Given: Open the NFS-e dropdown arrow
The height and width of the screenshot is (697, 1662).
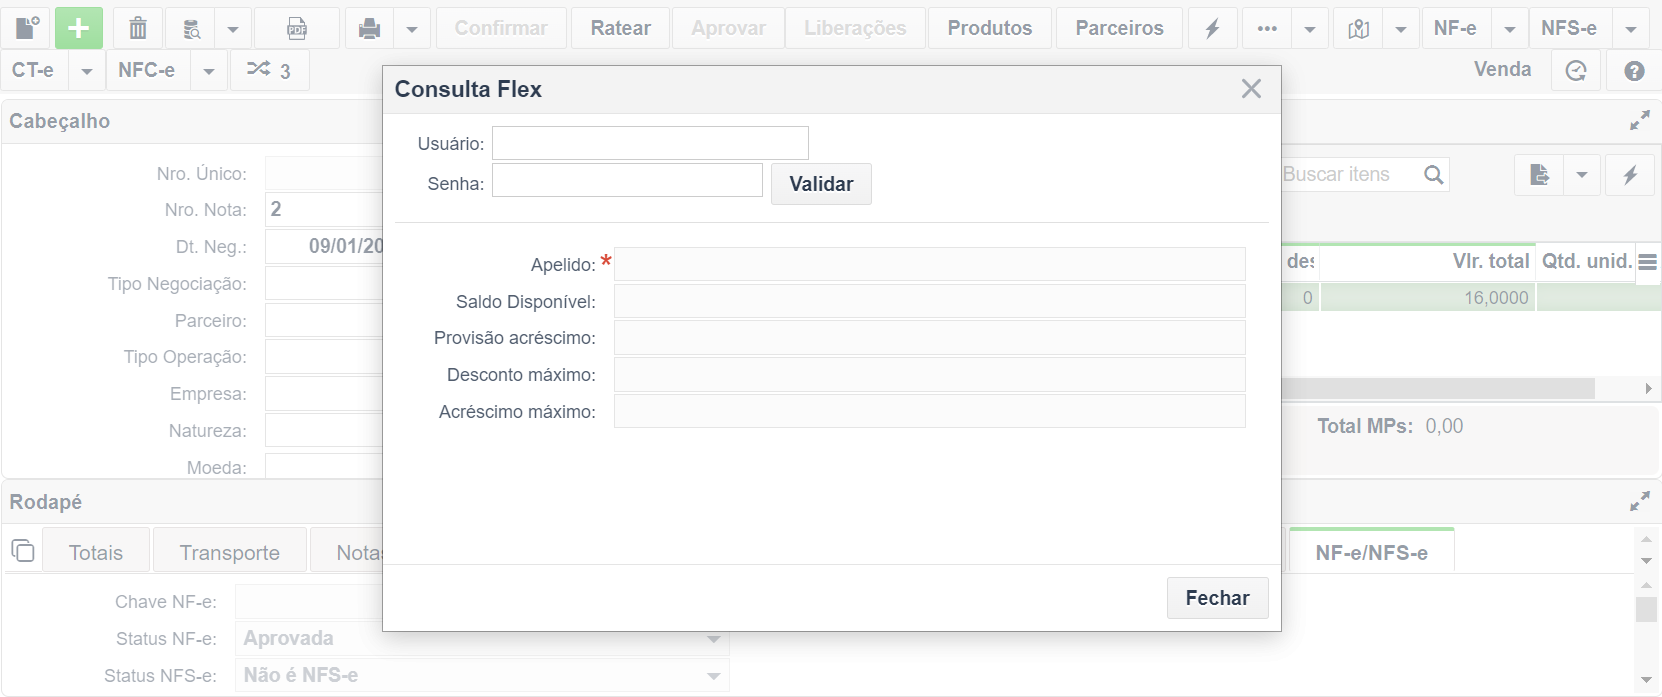Looking at the screenshot, I should 1631,29.
